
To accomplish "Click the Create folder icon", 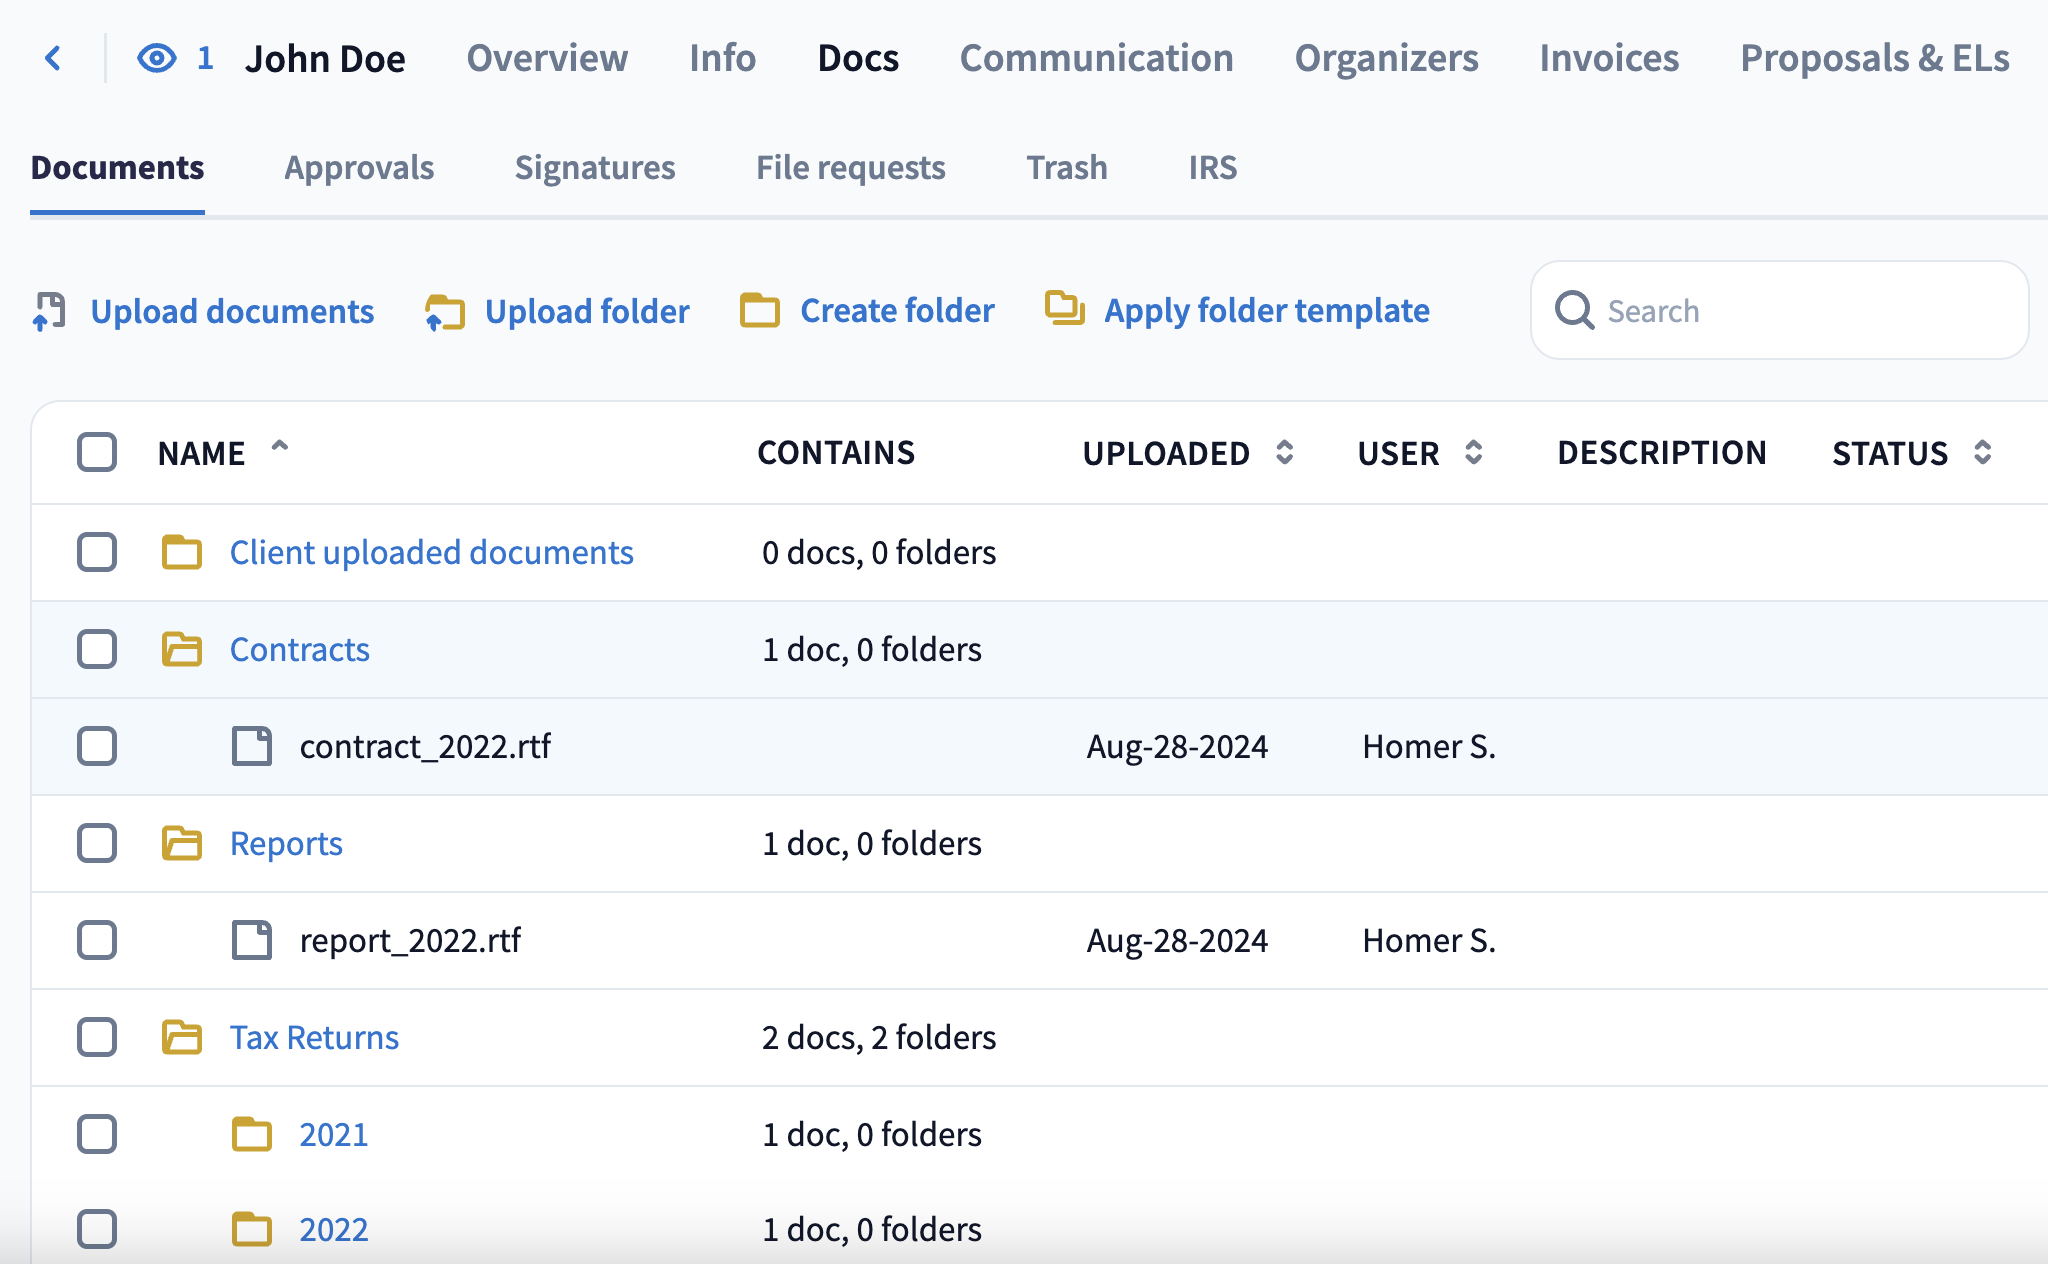I will [x=760, y=310].
